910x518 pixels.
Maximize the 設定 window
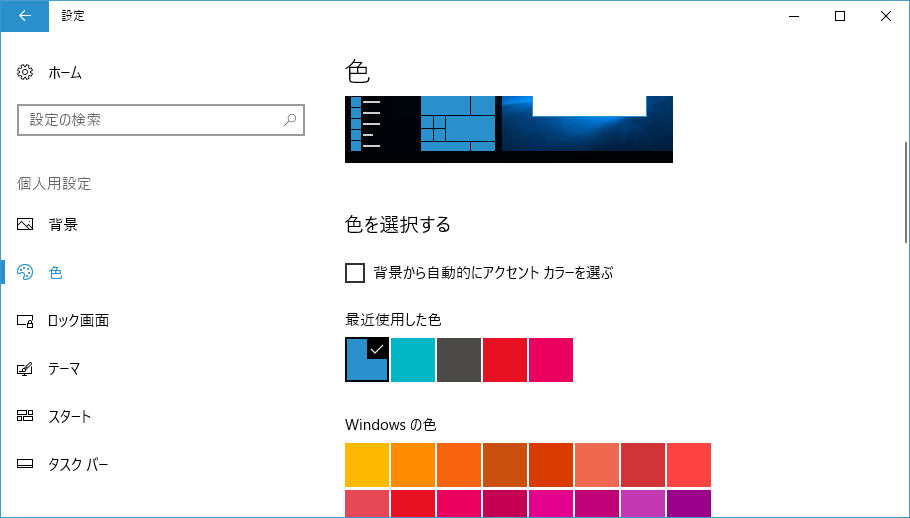tap(840, 16)
